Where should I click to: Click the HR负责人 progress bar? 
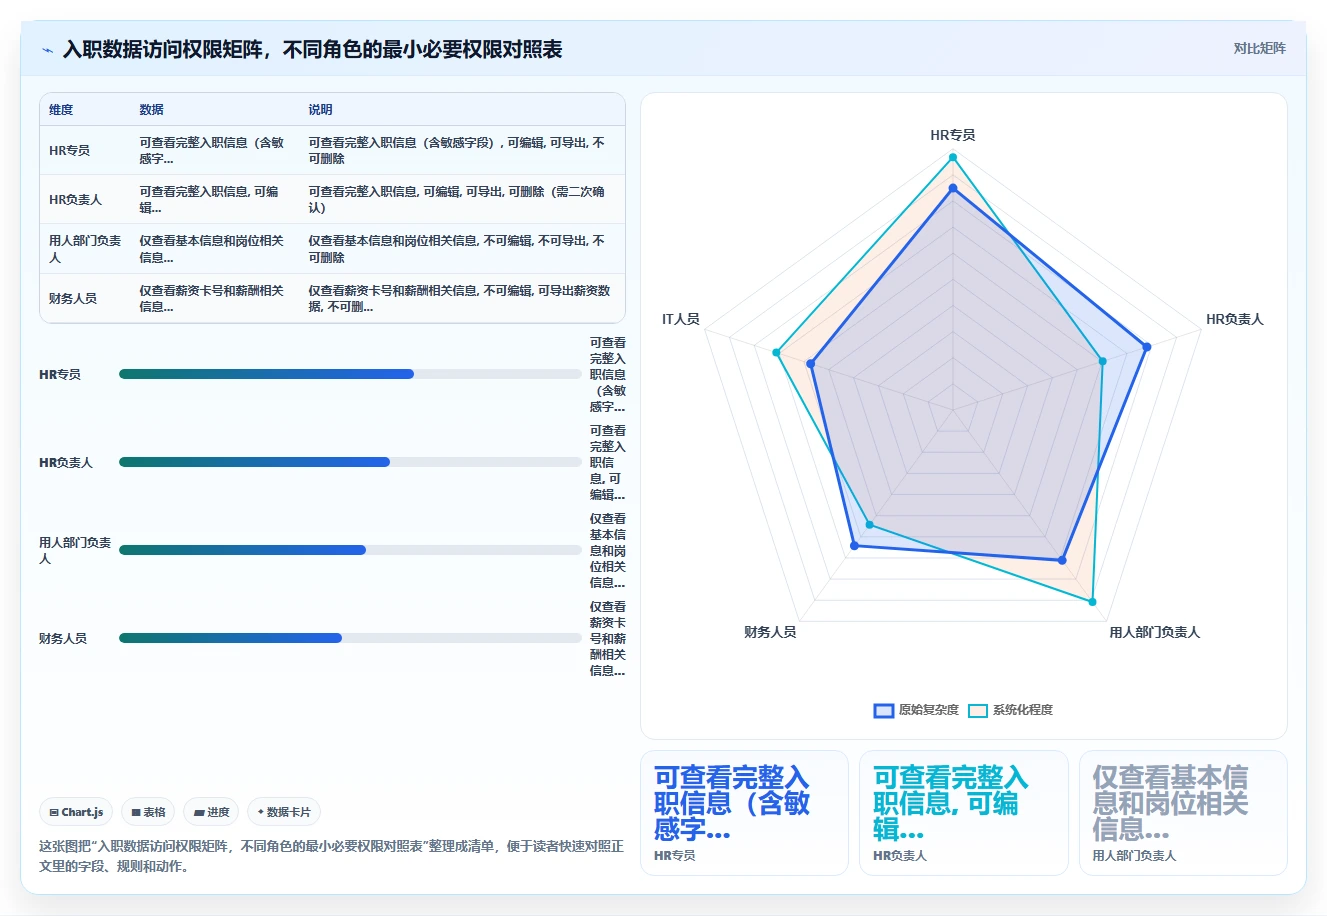pos(350,462)
